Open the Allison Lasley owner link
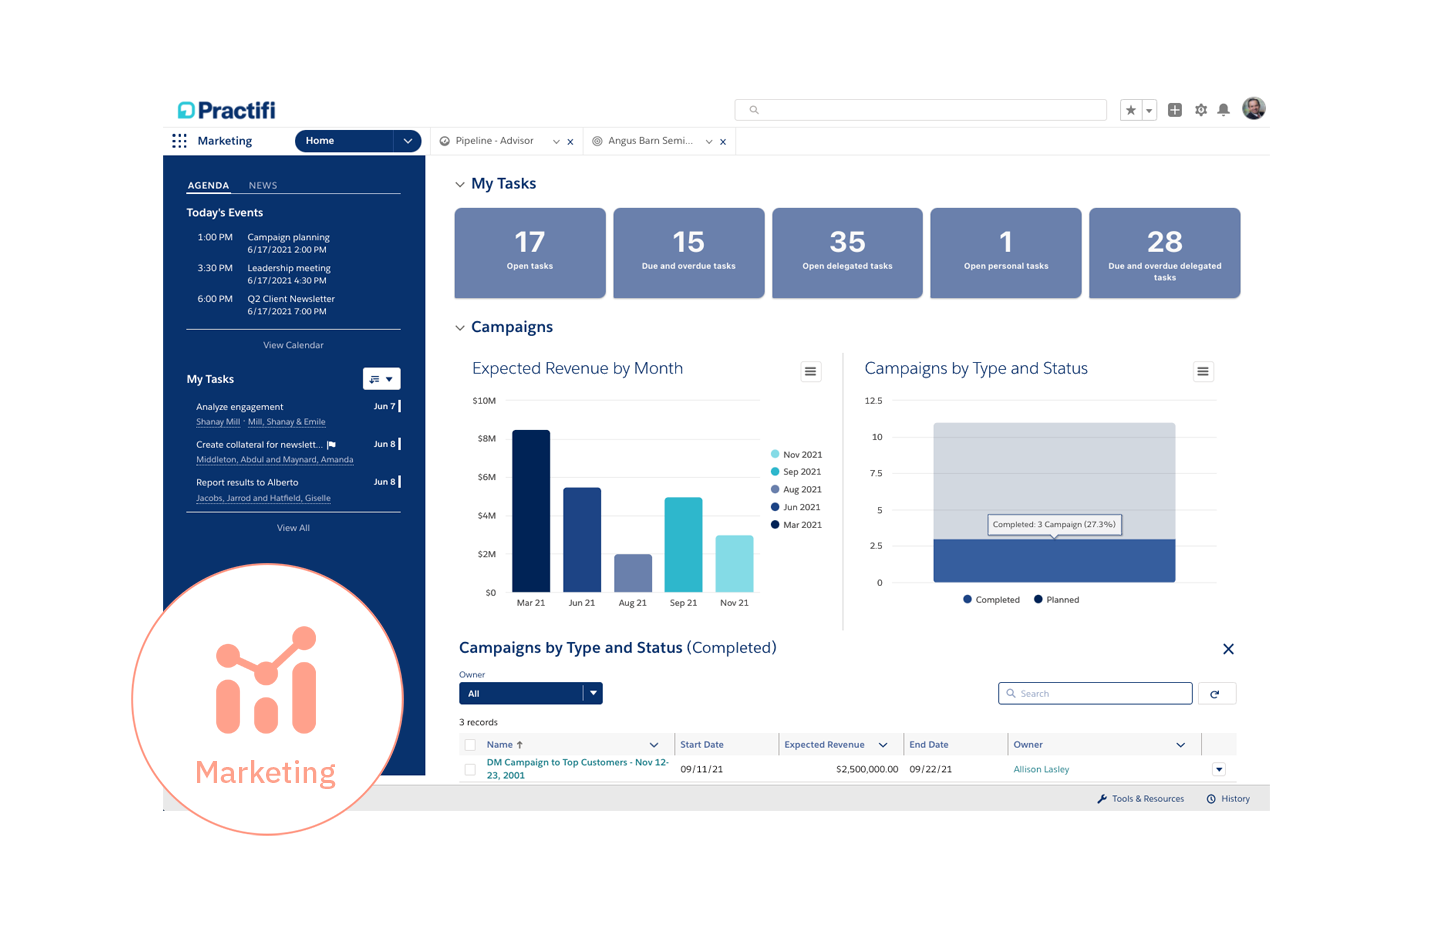1435x930 pixels. tap(1041, 769)
